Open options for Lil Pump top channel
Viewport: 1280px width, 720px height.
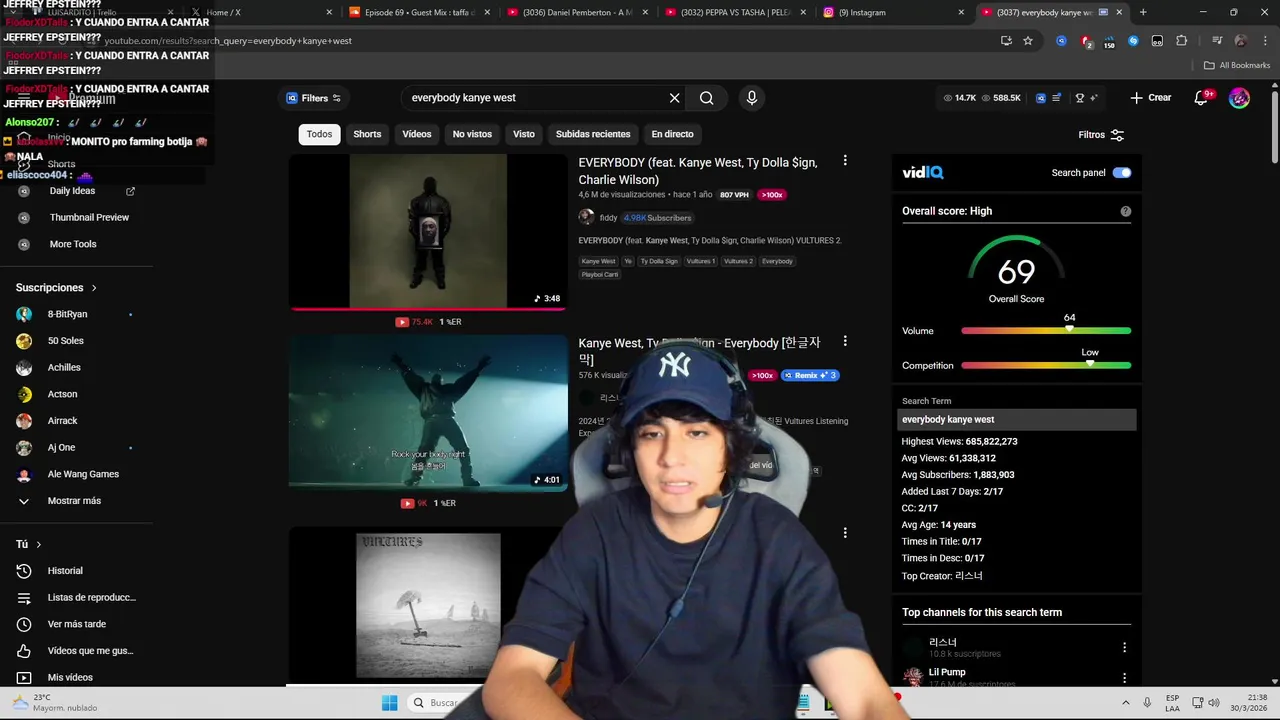(1124, 677)
